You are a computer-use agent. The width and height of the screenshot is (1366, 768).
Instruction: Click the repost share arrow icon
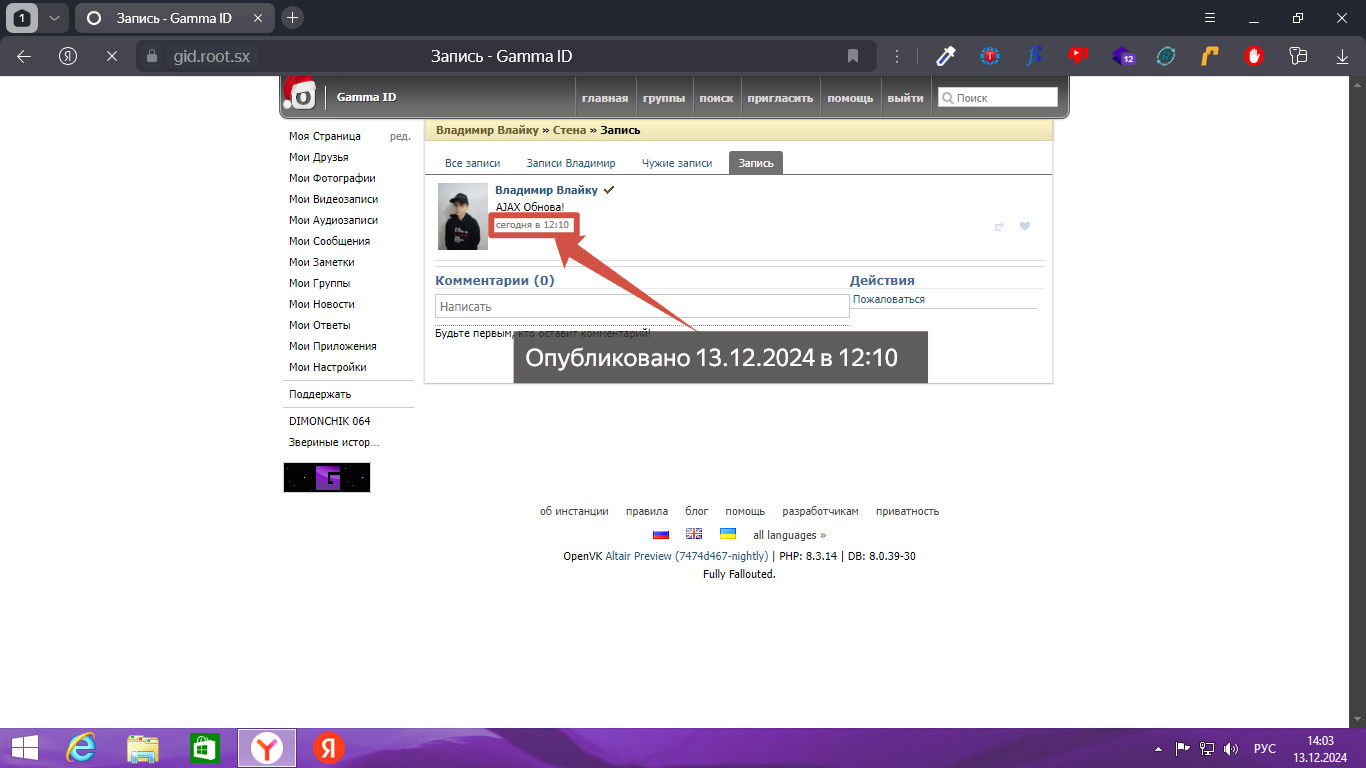coord(998,226)
